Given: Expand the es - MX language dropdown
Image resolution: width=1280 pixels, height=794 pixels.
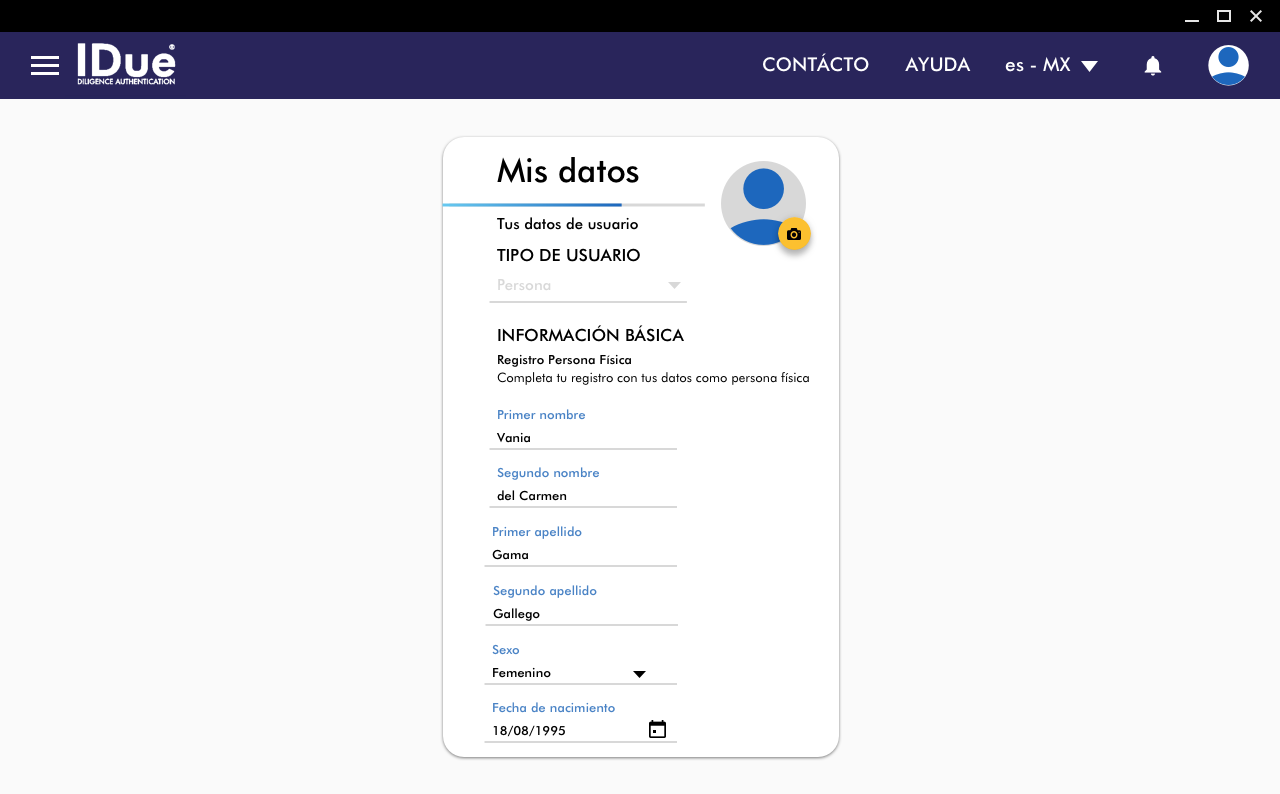Looking at the screenshot, I should coord(1051,65).
